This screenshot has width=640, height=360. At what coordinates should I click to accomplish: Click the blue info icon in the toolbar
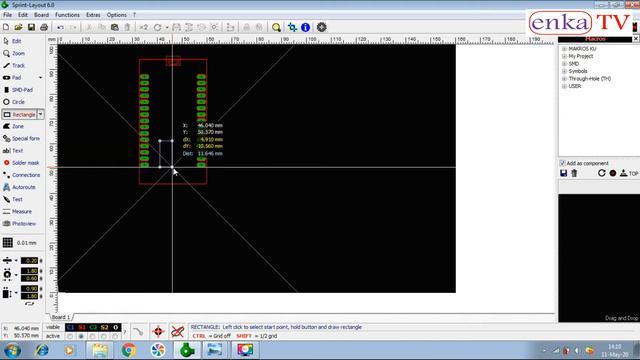tap(305, 27)
